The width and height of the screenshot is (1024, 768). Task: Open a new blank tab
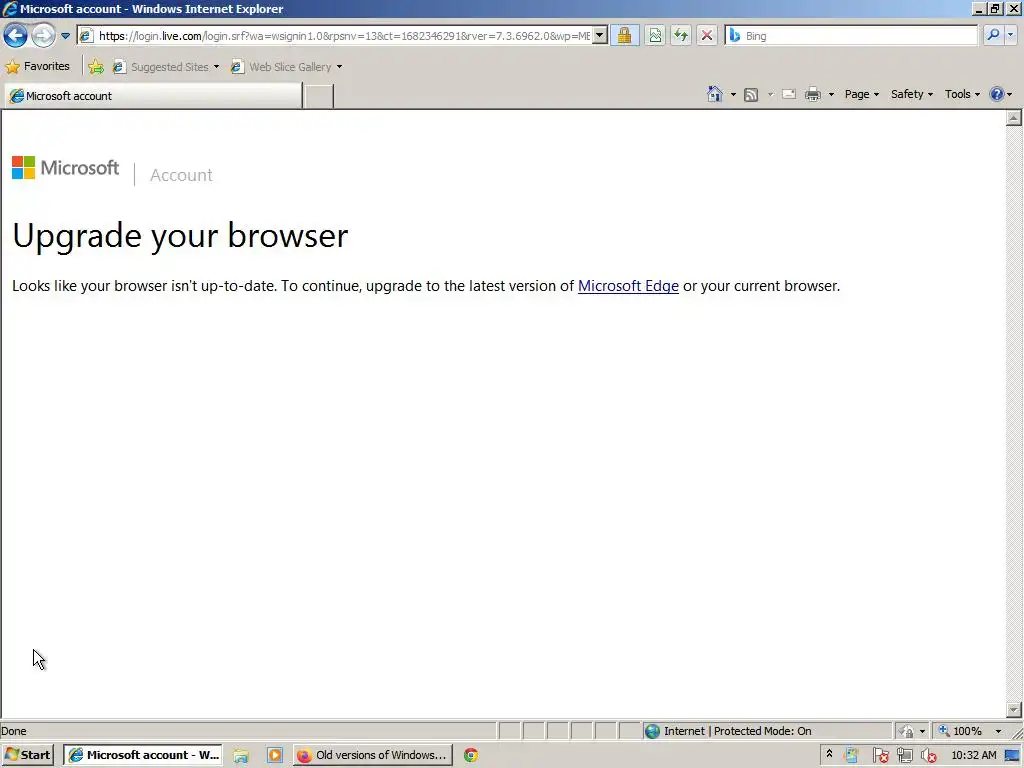(x=319, y=96)
